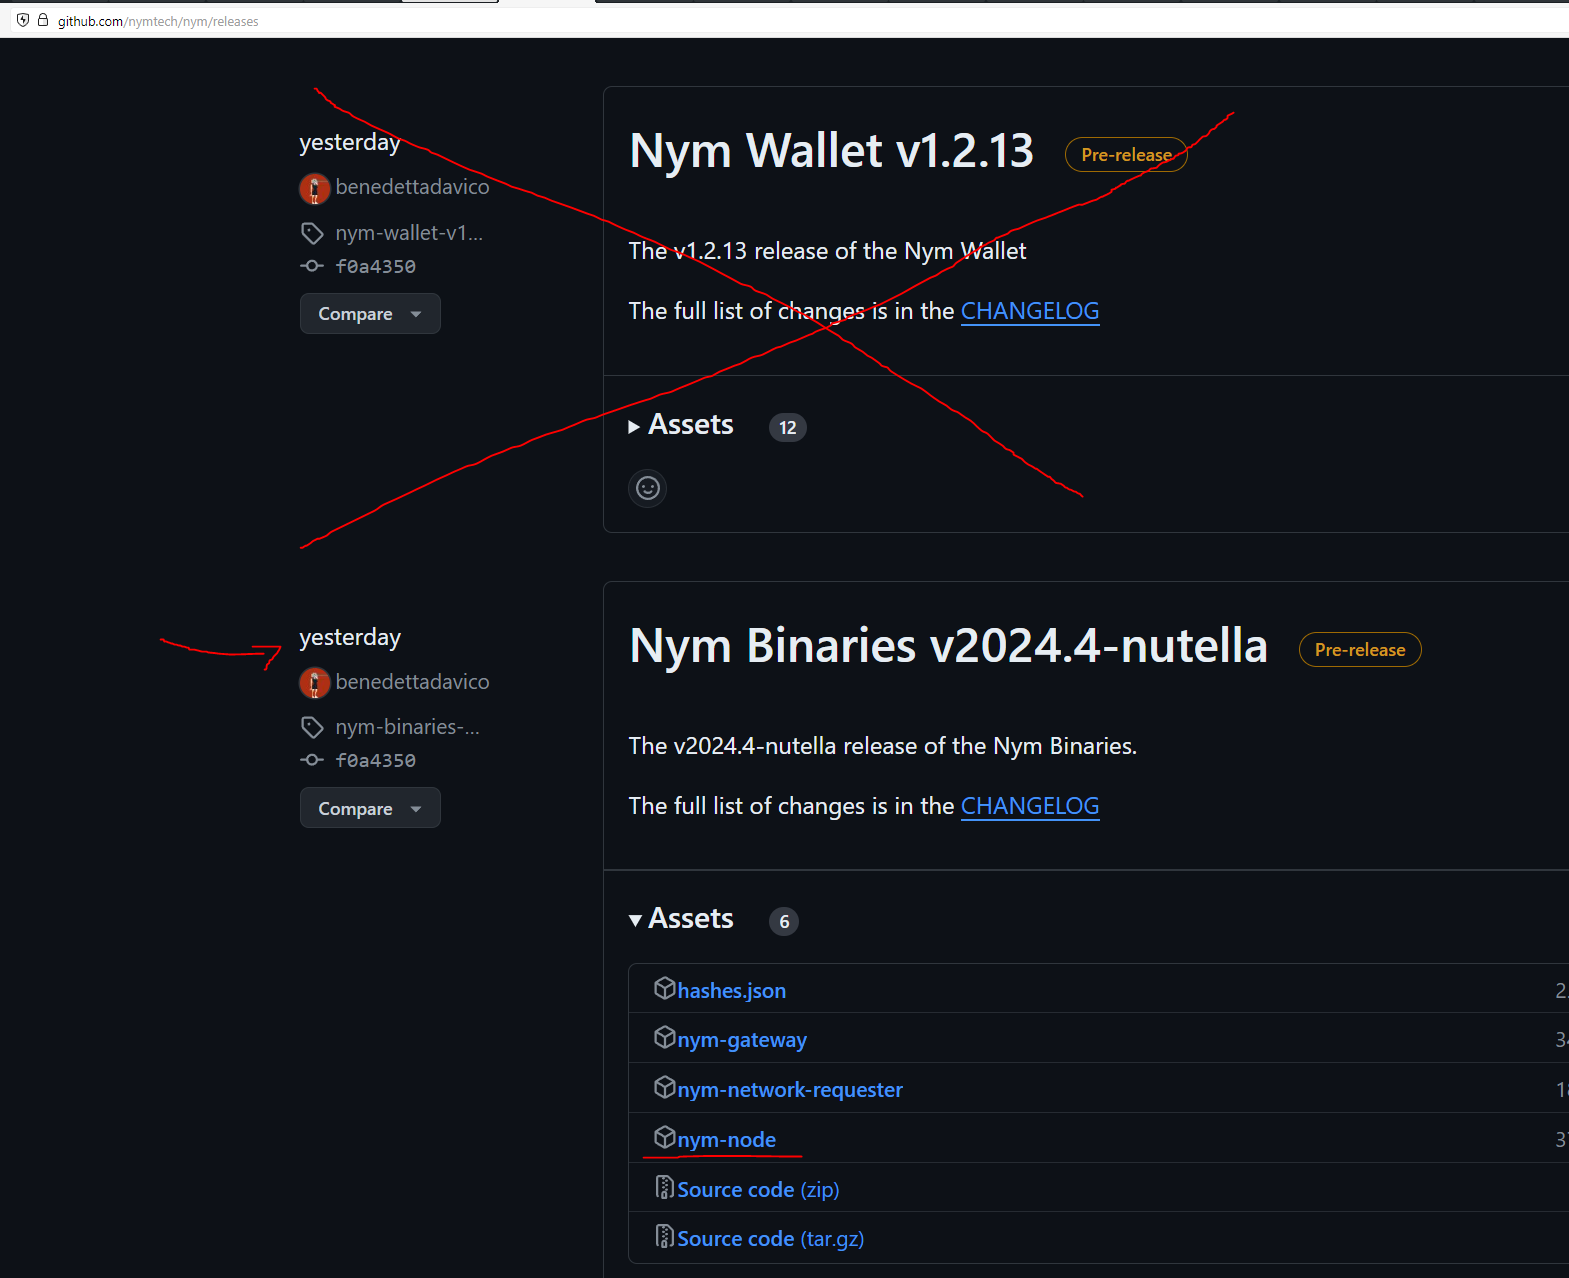Open the nym-binaries-... tag link

click(407, 727)
